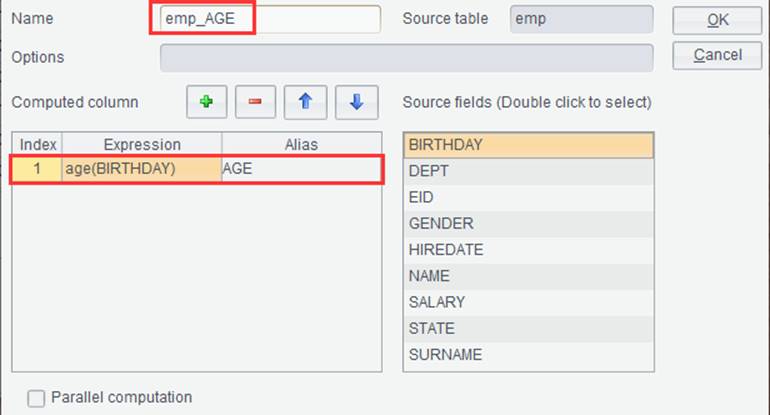The height and width of the screenshot is (415, 770).
Task: Move computed column up with blue arrow
Action: click(x=305, y=102)
